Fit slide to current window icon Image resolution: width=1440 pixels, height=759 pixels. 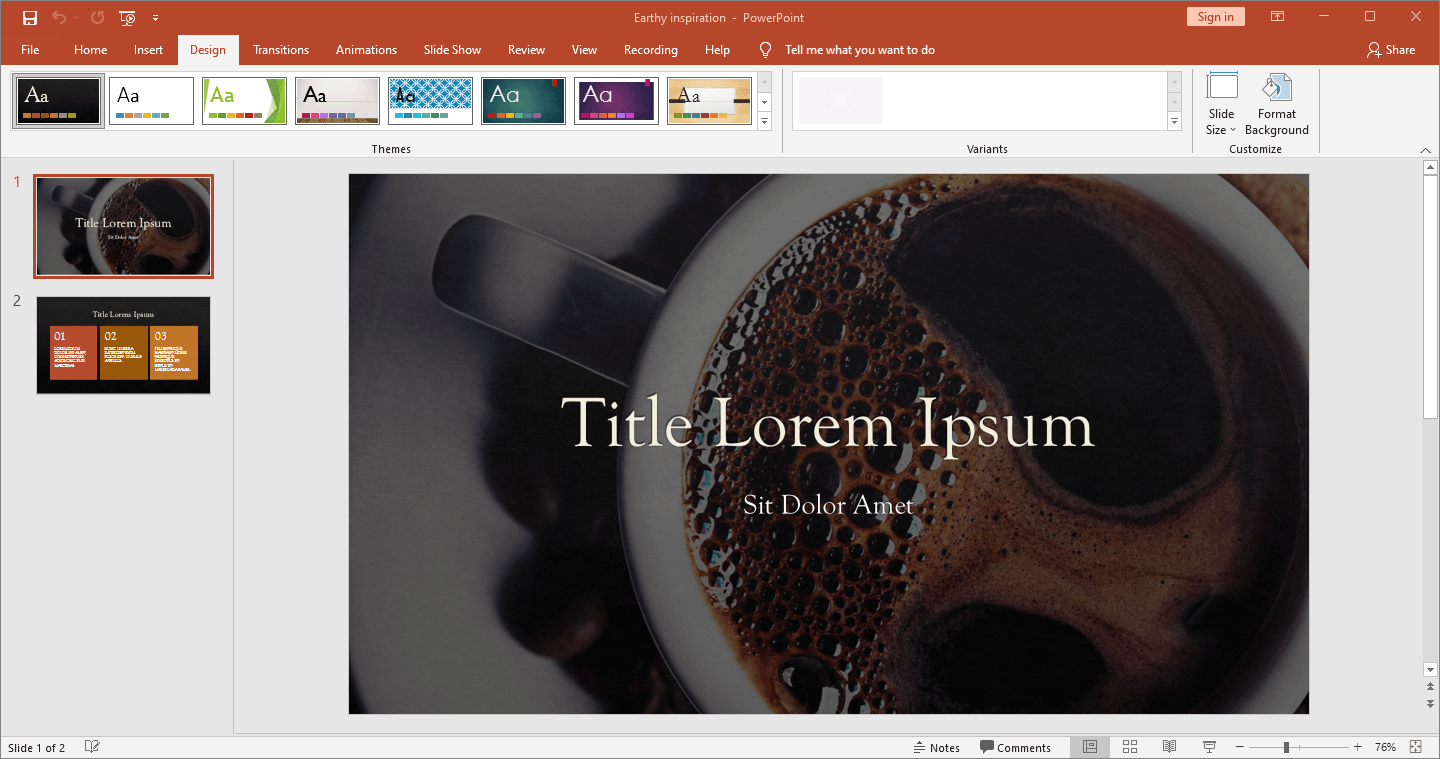(1415, 747)
